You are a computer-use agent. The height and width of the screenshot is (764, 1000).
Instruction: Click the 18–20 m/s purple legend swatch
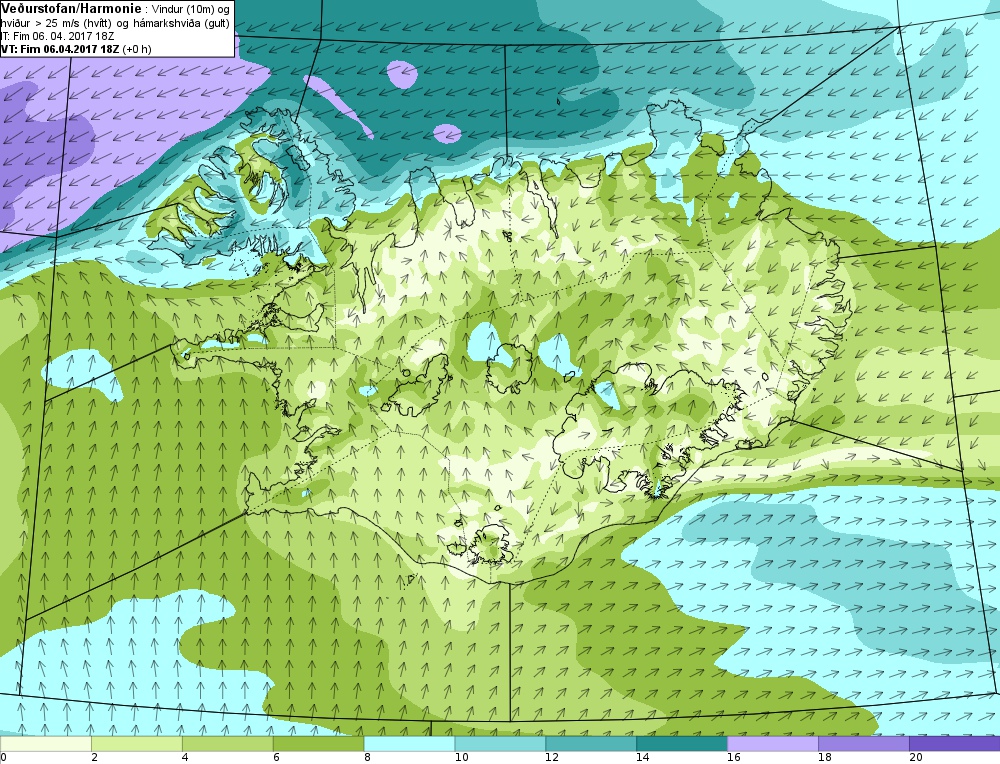click(864, 744)
